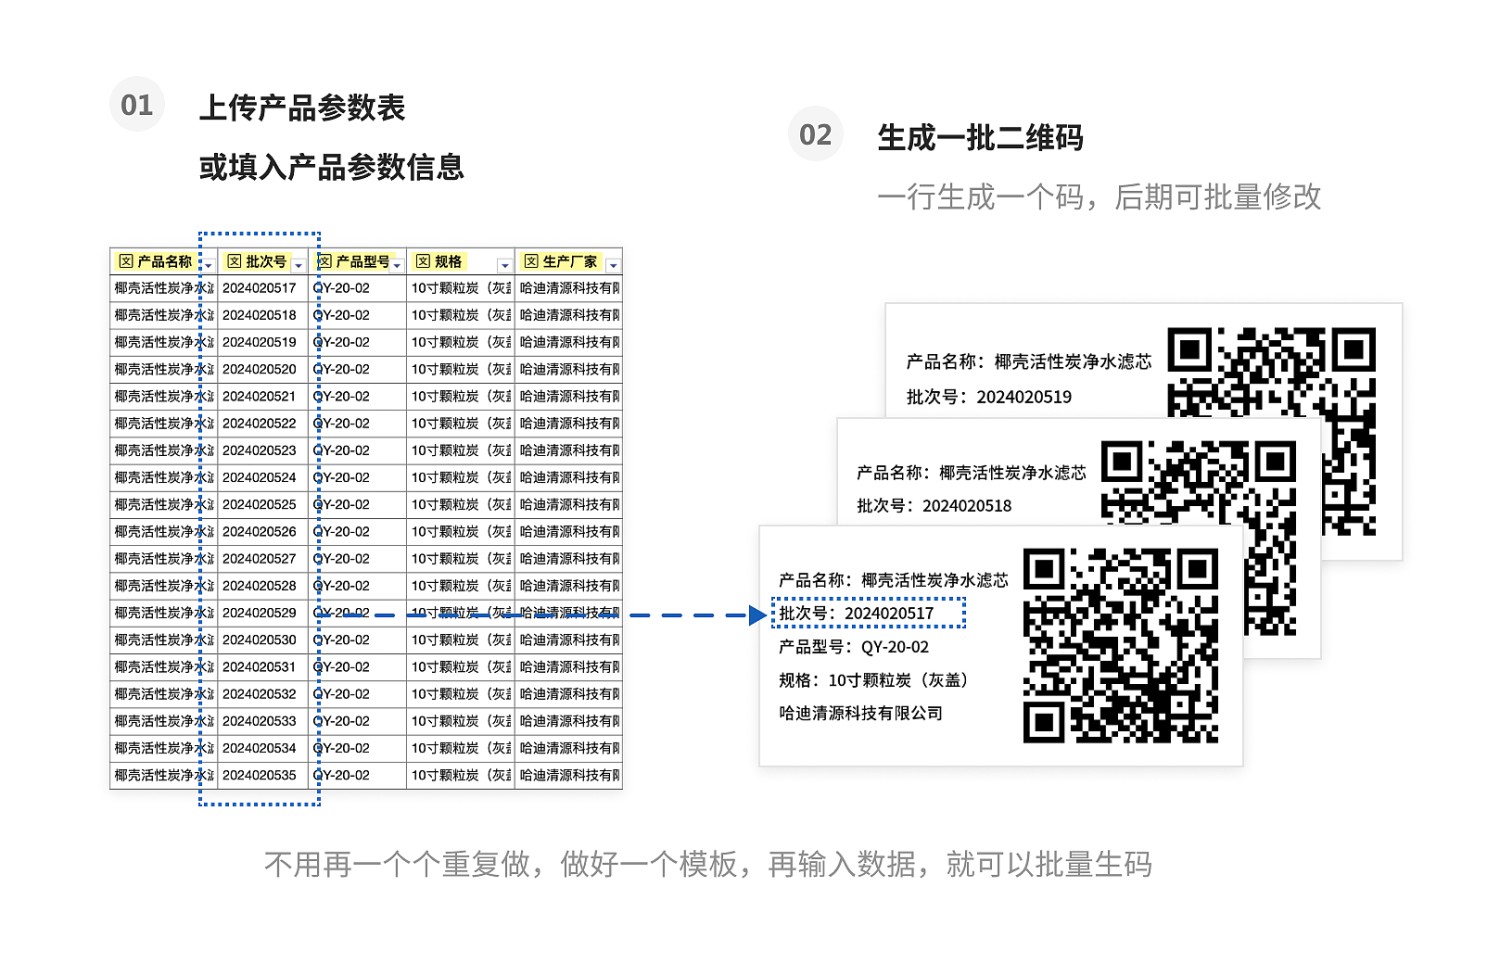Click the icon beside the 产品名称 header
This screenshot has height=963, width=1500.
coord(126,261)
